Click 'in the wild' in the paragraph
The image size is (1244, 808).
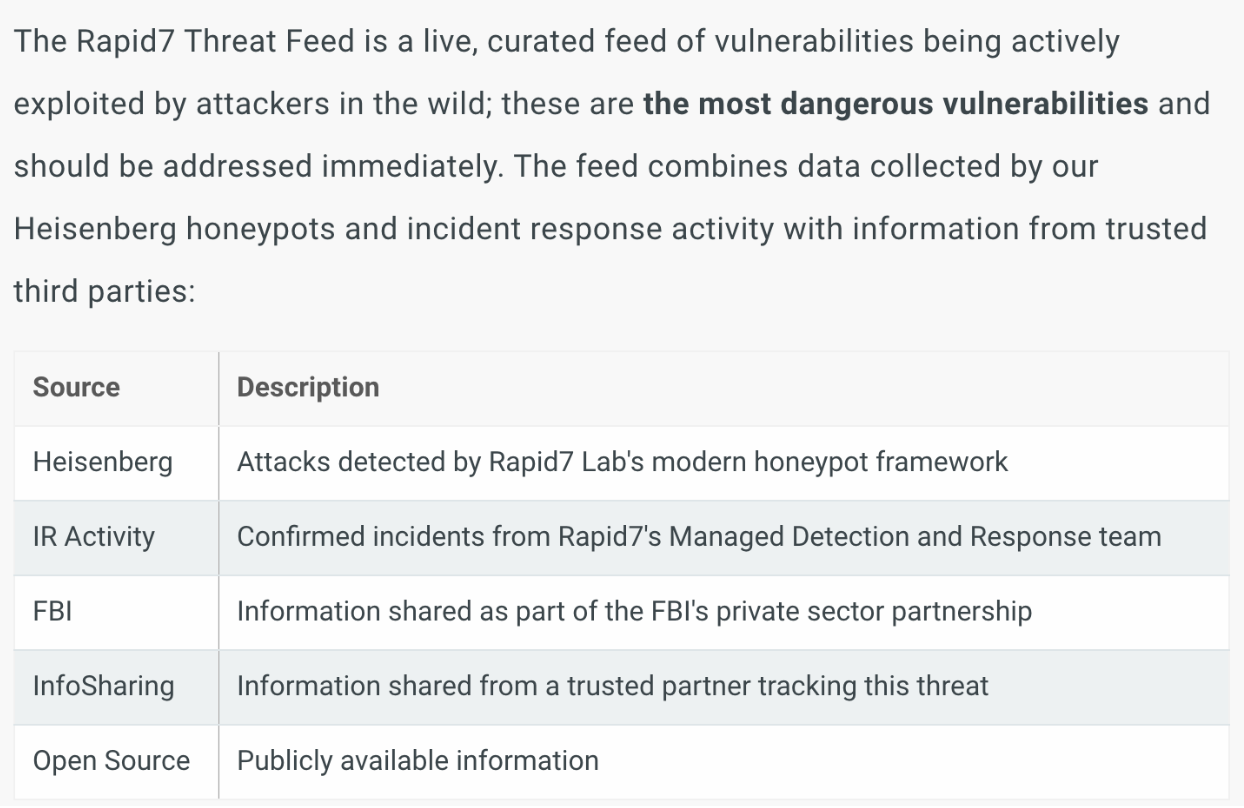[411, 104]
